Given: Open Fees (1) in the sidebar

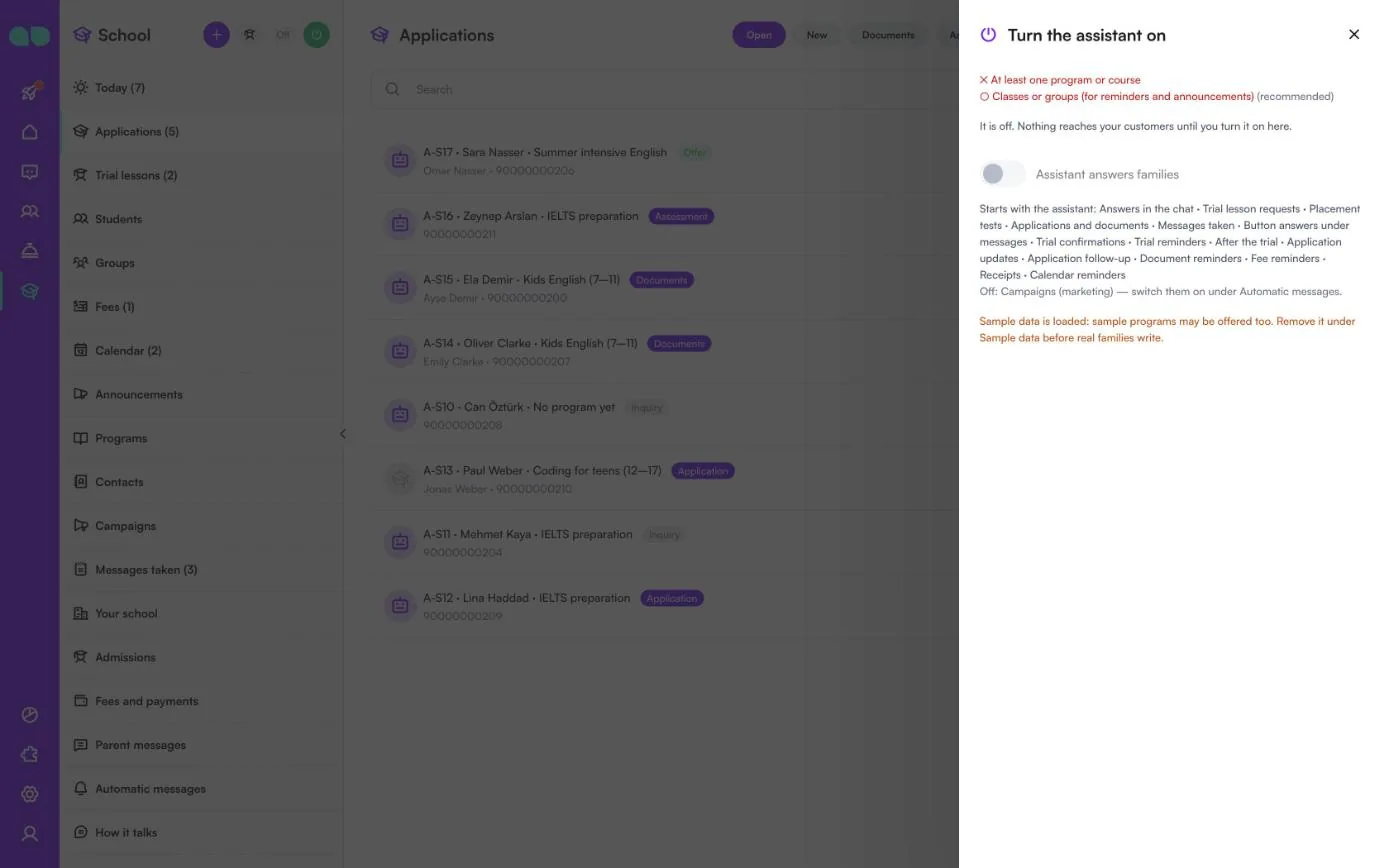Looking at the screenshot, I should point(201,307).
